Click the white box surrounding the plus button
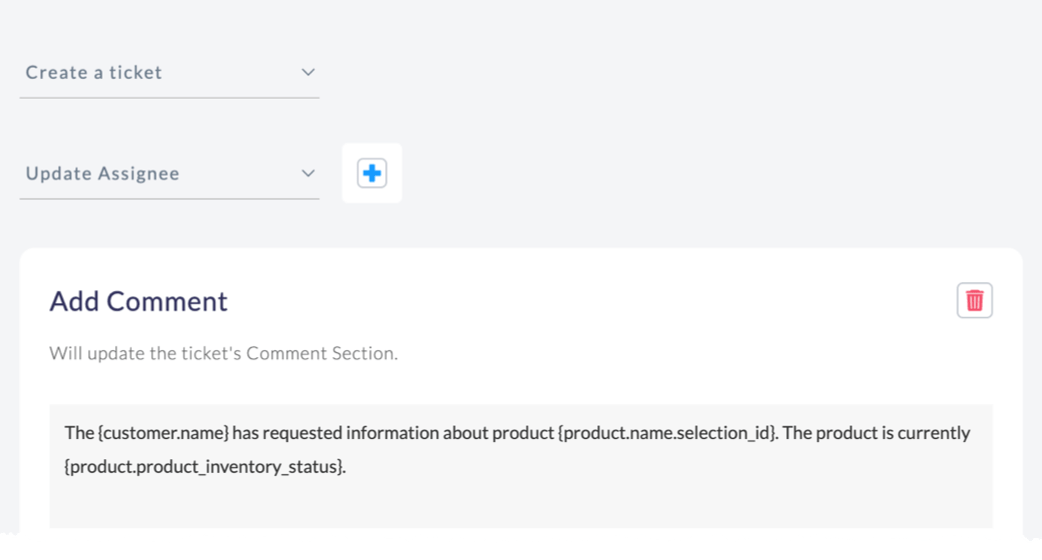 [x=371, y=173]
